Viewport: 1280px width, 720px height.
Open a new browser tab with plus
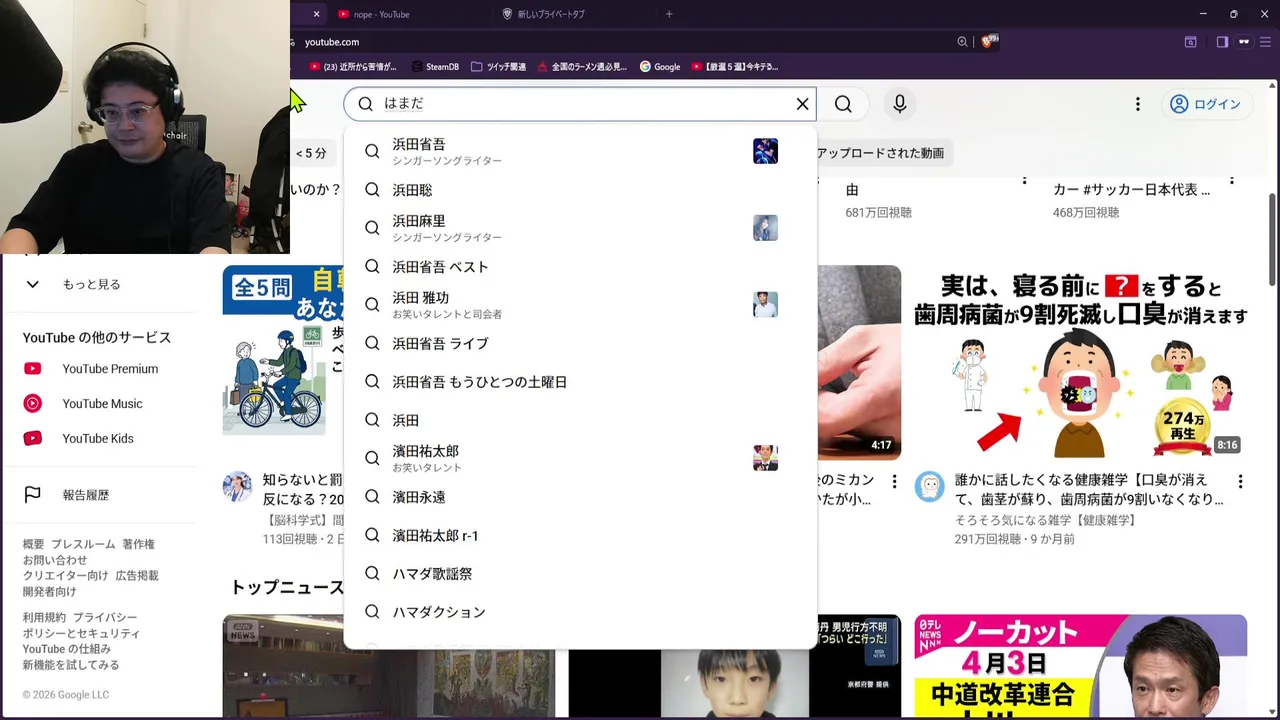(x=669, y=14)
